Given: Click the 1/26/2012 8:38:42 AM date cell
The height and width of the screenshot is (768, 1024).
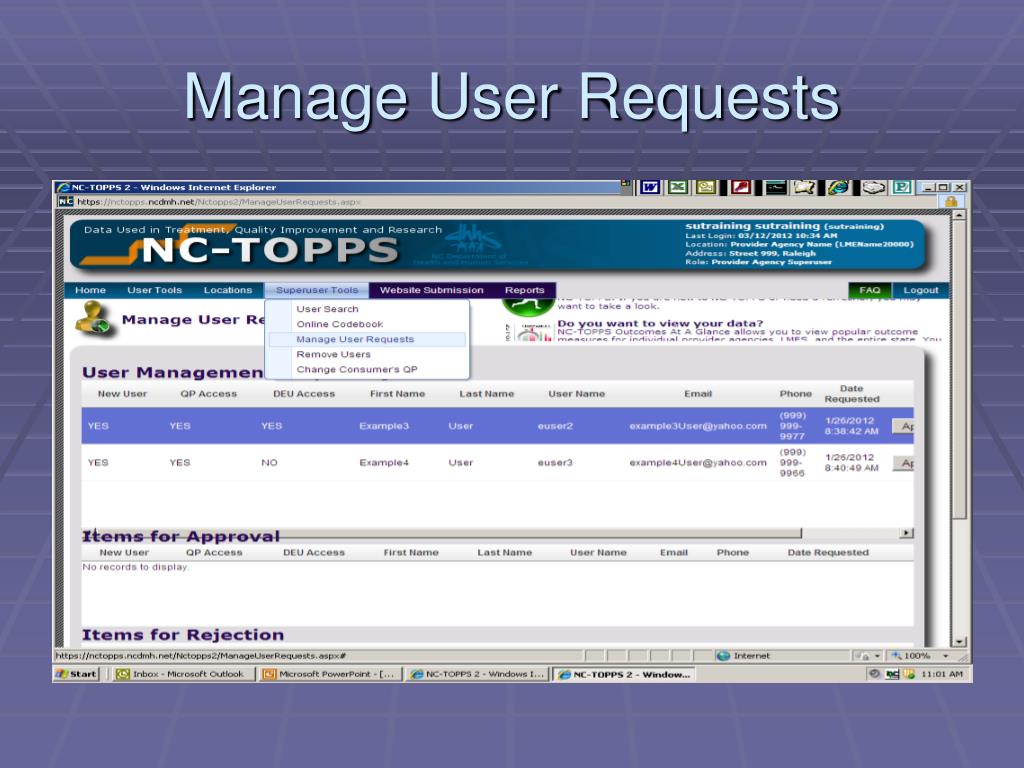Looking at the screenshot, I should click(852, 426).
